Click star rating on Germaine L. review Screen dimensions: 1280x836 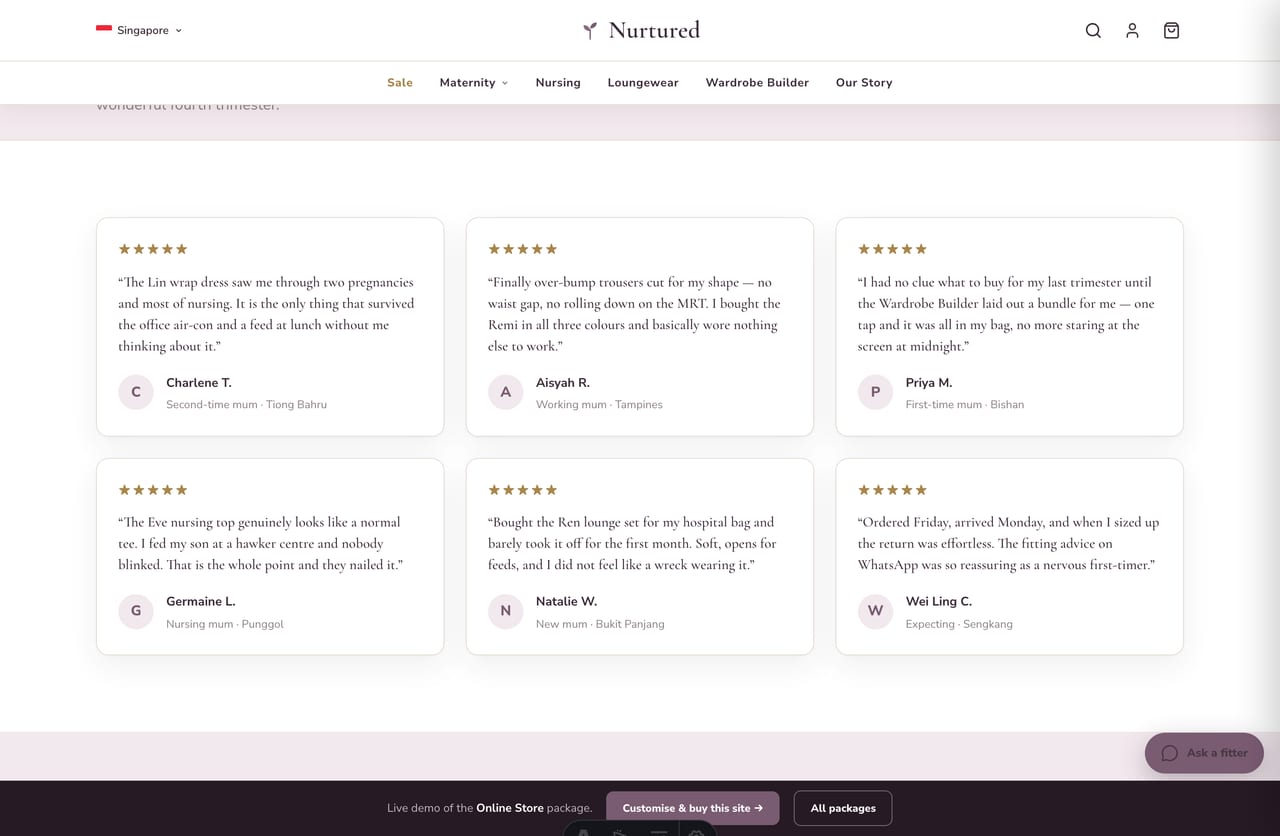click(x=153, y=490)
